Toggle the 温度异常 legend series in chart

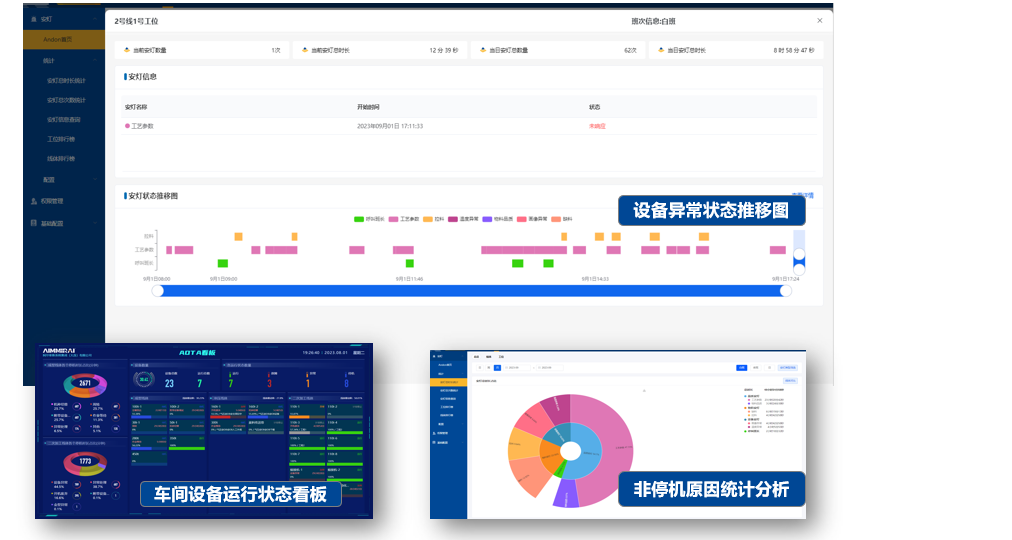pos(453,219)
